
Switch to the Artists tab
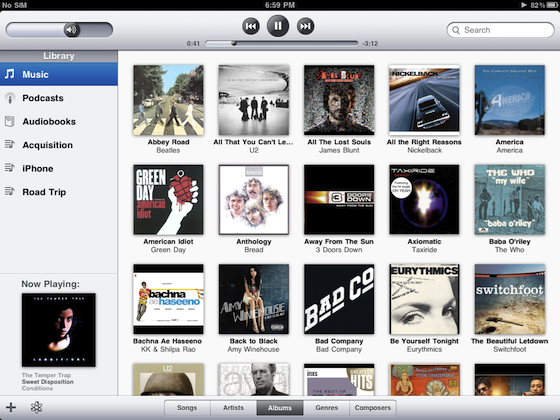pos(233,408)
